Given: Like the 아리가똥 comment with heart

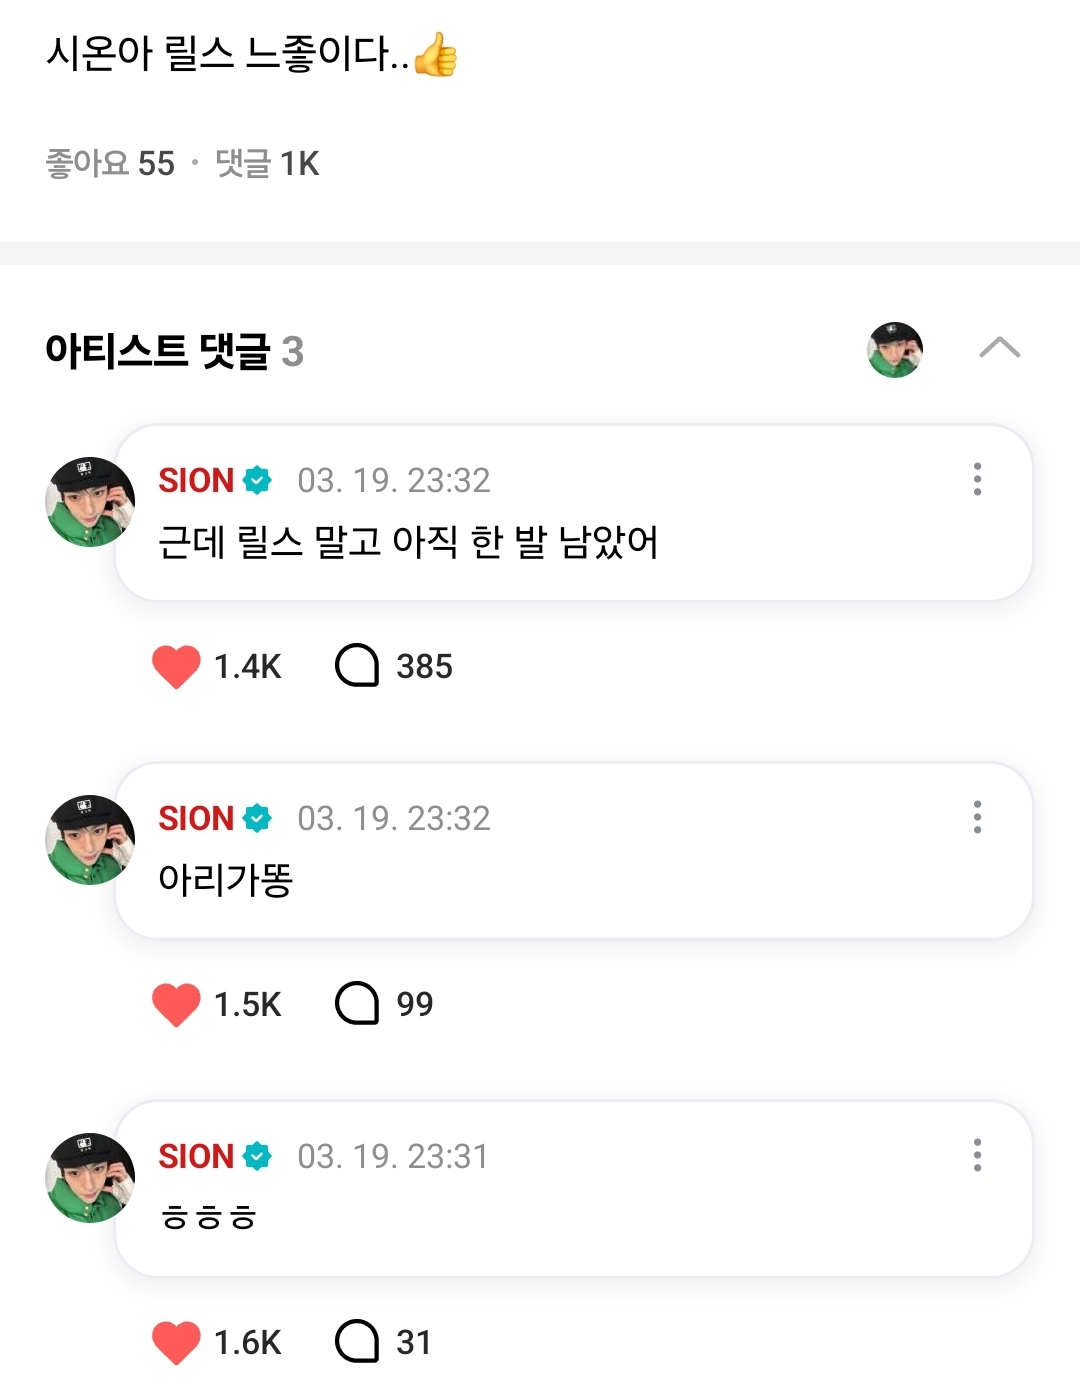Looking at the screenshot, I should [x=177, y=1004].
